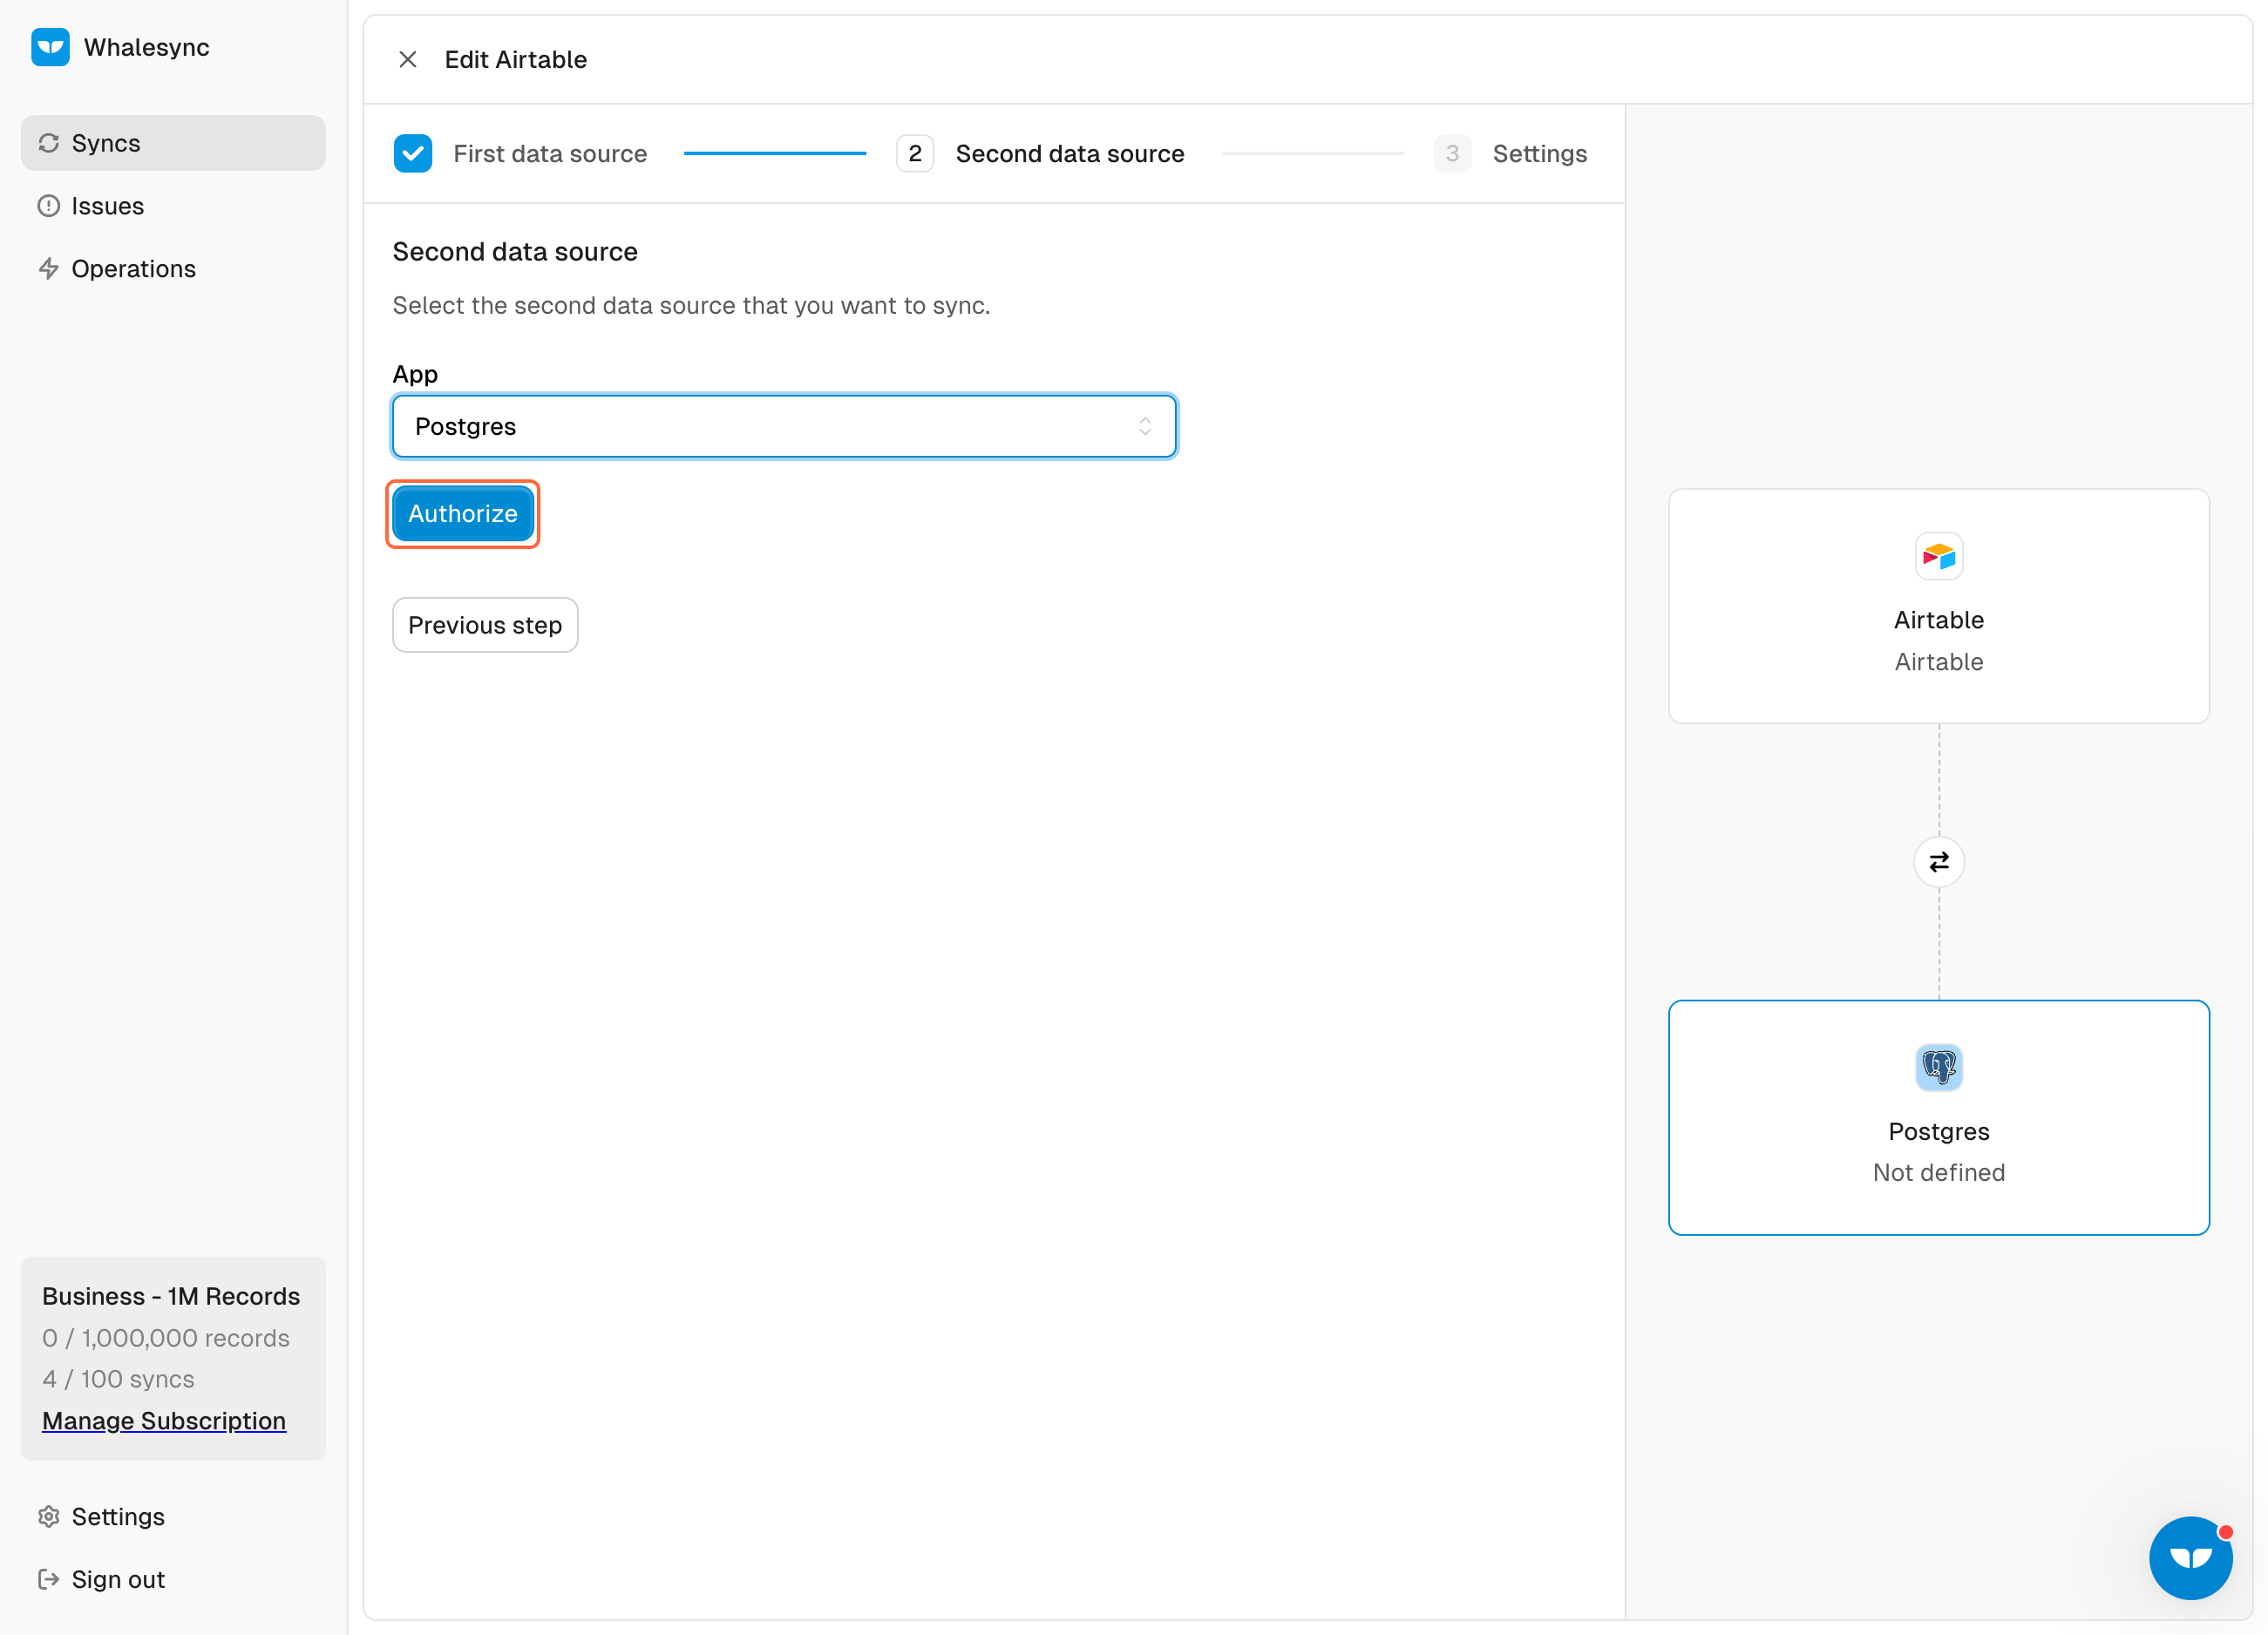
Task: Select Issues in the sidebar
Action: point(173,206)
